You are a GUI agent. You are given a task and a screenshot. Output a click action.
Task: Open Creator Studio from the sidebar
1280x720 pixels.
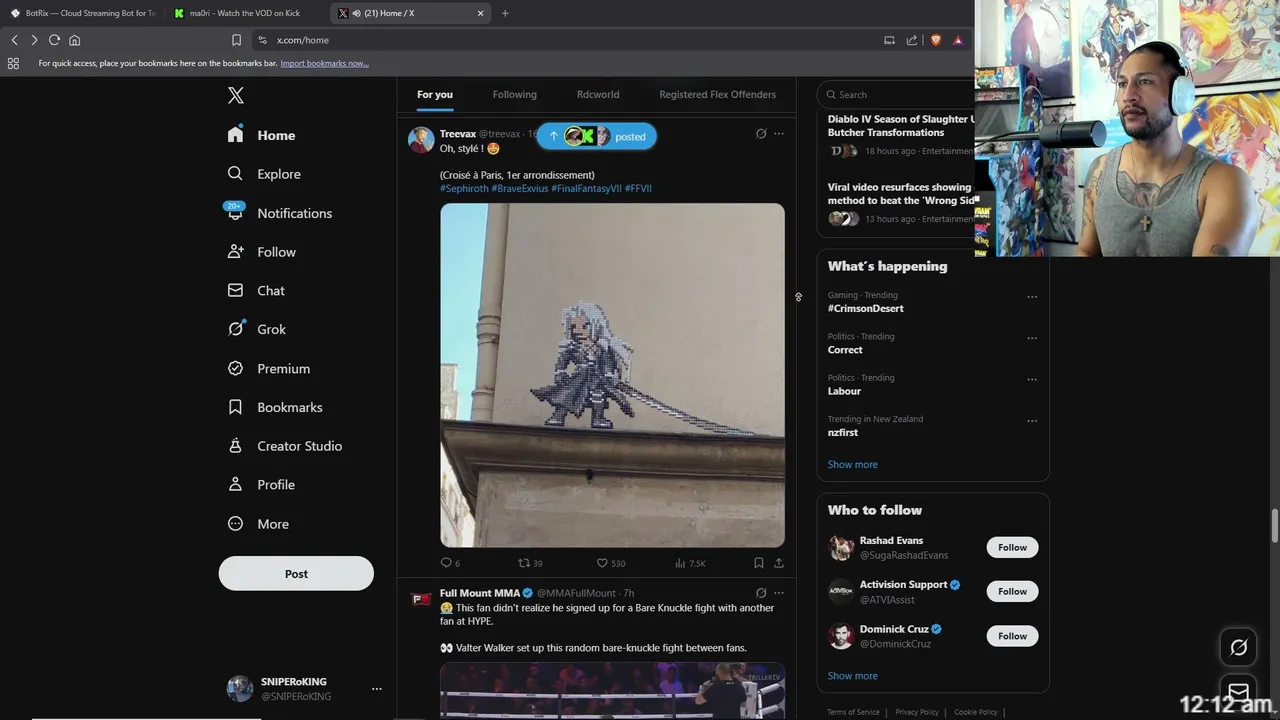284,446
